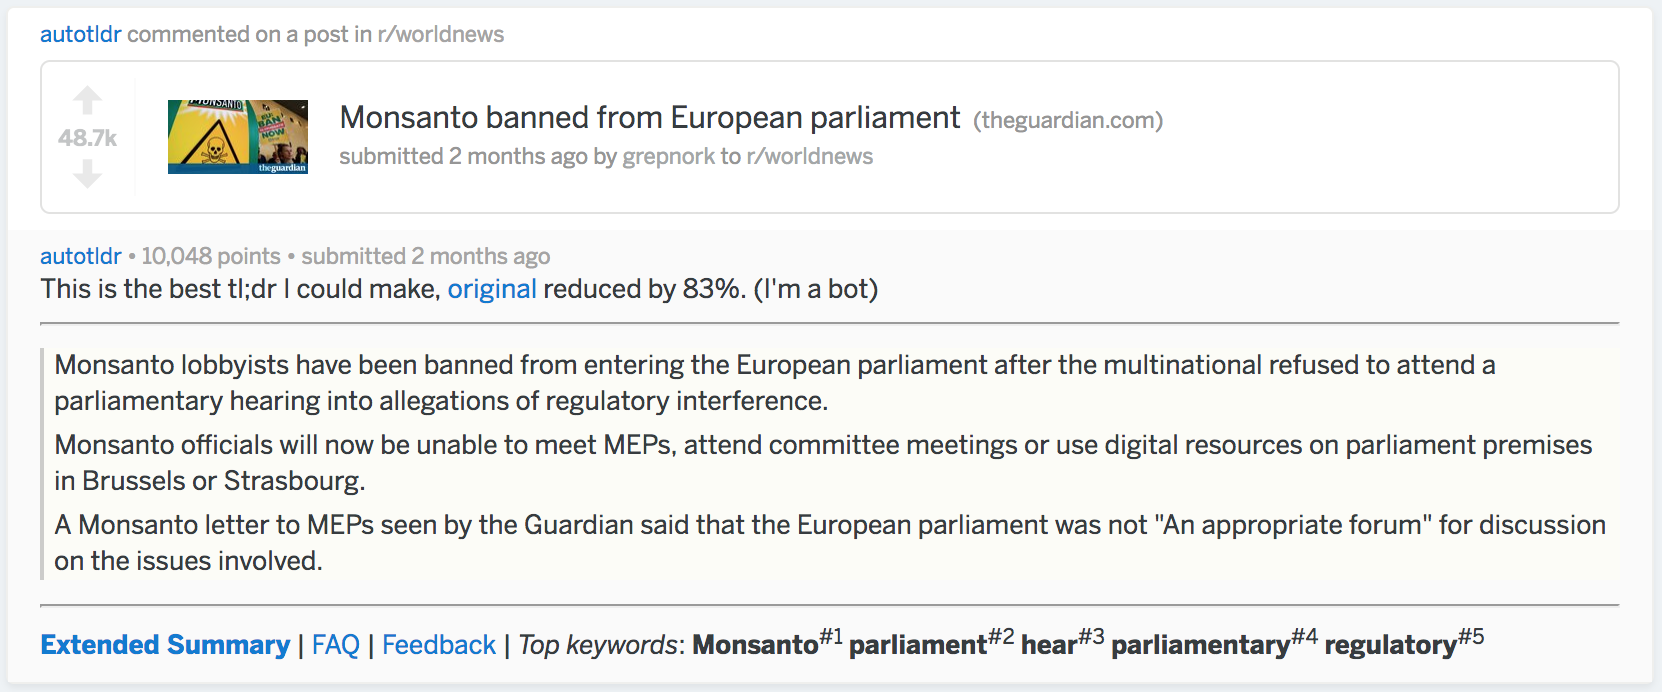Follow the 'original' article link
The height and width of the screenshot is (692, 1662).
492,289
